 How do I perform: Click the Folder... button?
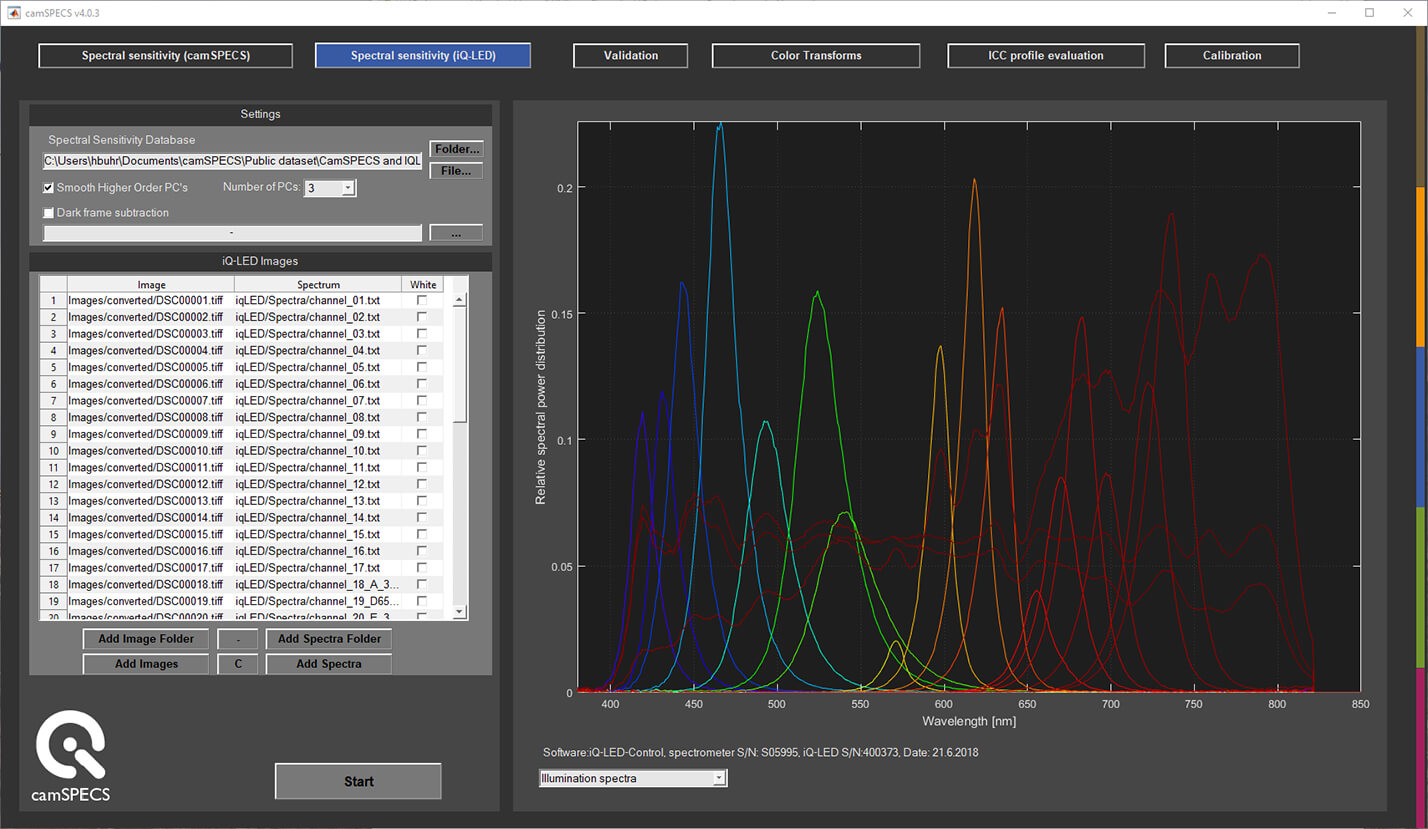pyautogui.click(x=457, y=149)
